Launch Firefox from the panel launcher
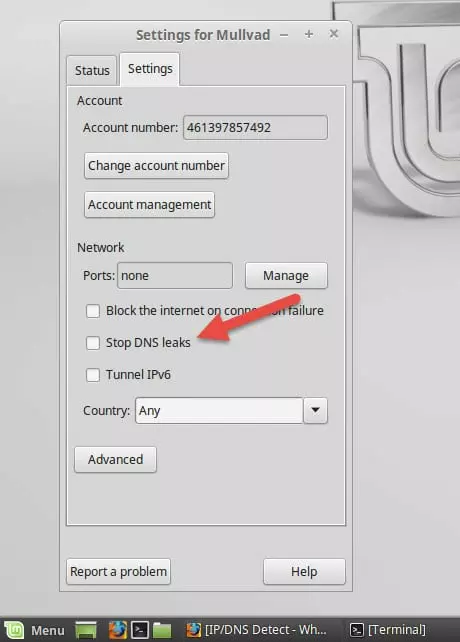This screenshot has width=460, height=642. [117, 630]
